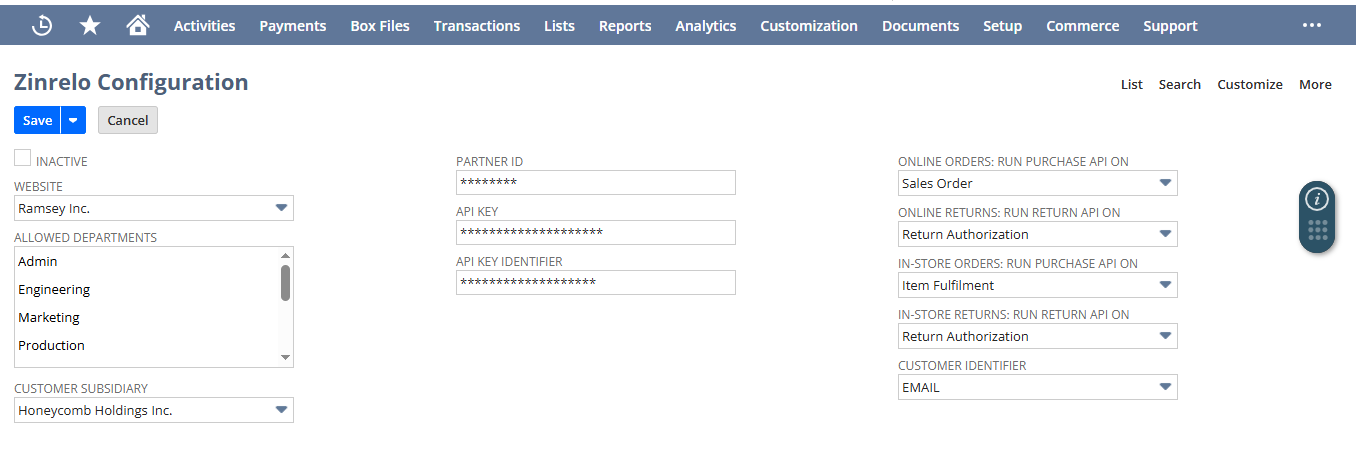The height and width of the screenshot is (465, 1356).
Task: Open the Documents menu
Action: tap(920, 26)
